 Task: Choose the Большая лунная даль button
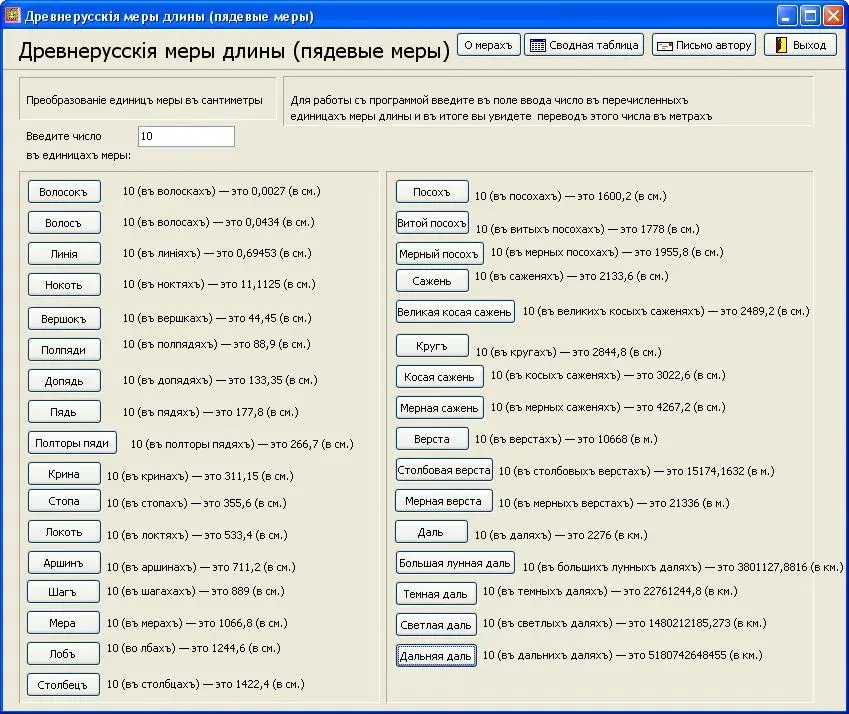(x=455, y=562)
